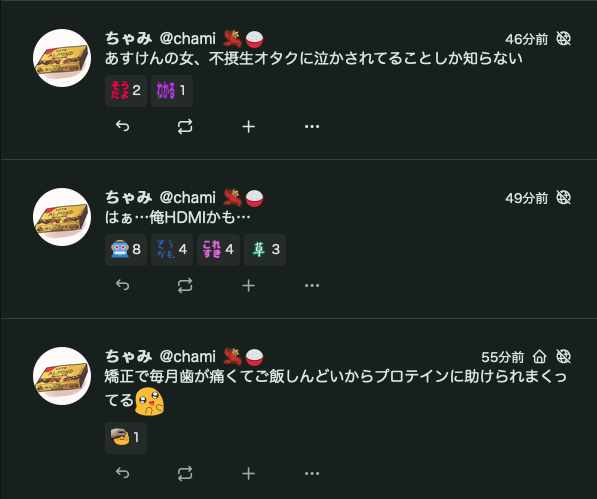Reply to the HDMI post
This screenshot has height=499, width=597.
coord(123,285)
